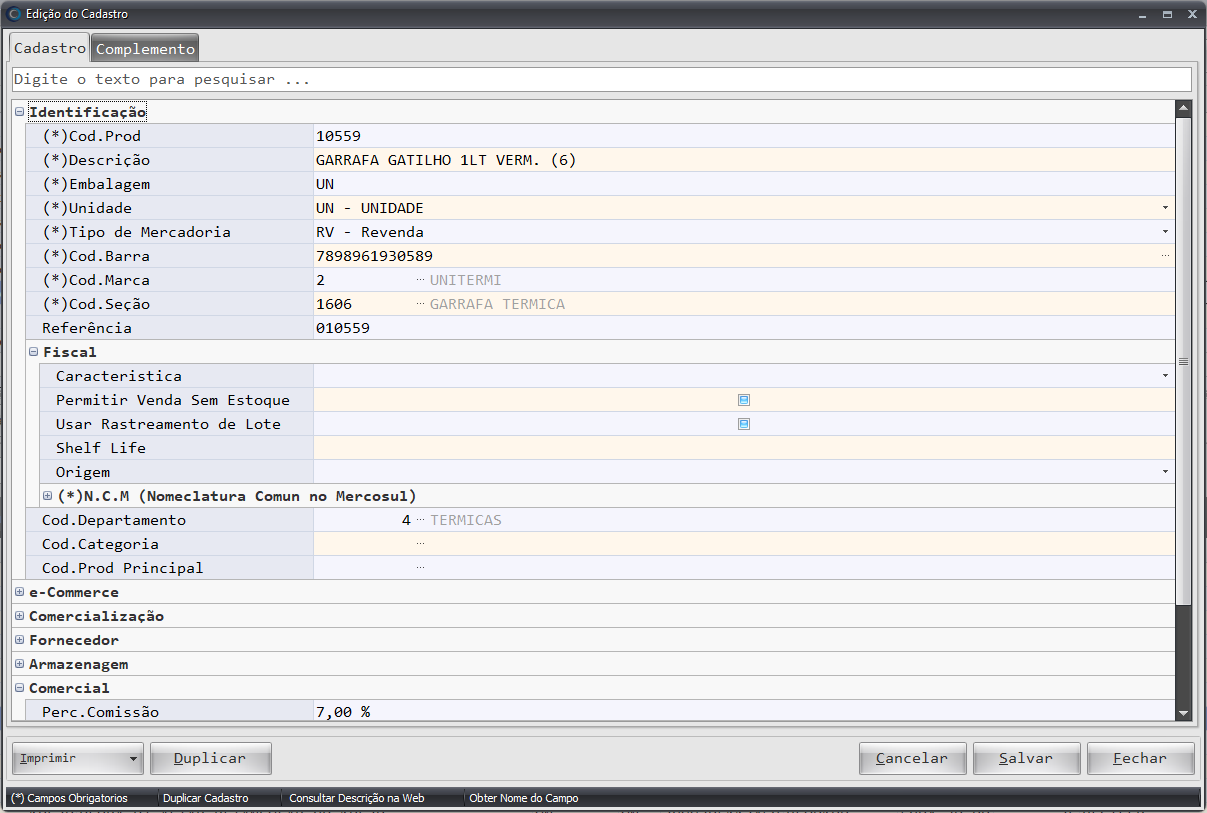Screen dimensions: 1207x813
Task: Toggle Usar Rastreamento de Lote checkbox
Action: (744, 424)
